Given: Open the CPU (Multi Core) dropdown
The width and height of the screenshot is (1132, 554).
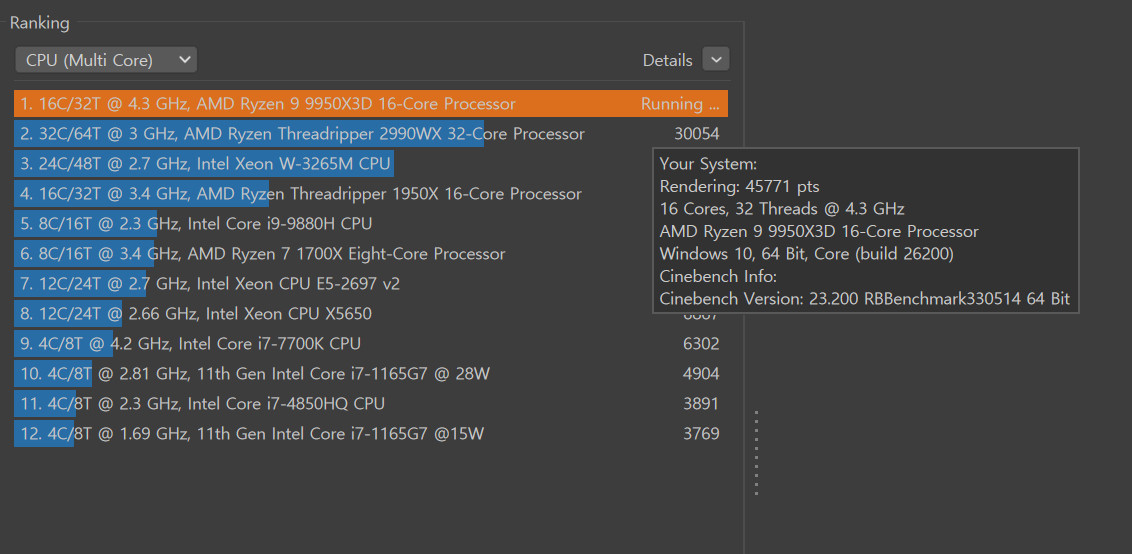Looking at the screenshot, I should pos(105,60).
